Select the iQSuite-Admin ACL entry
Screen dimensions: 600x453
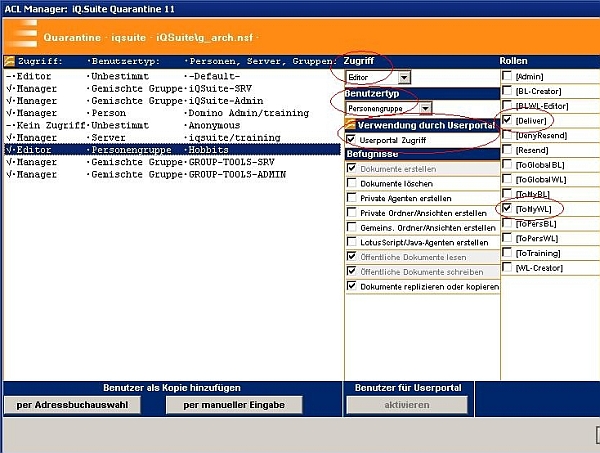pyautogui.click(x=223, y=101)
